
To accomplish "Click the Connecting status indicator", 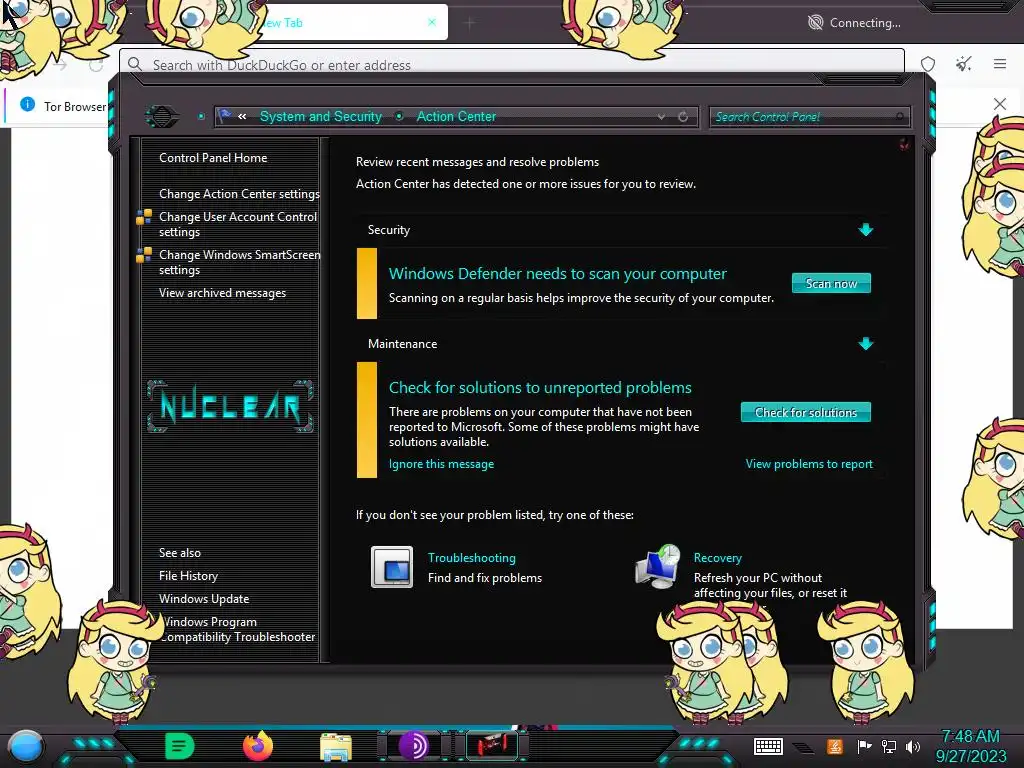I will [x=854, y=23].
